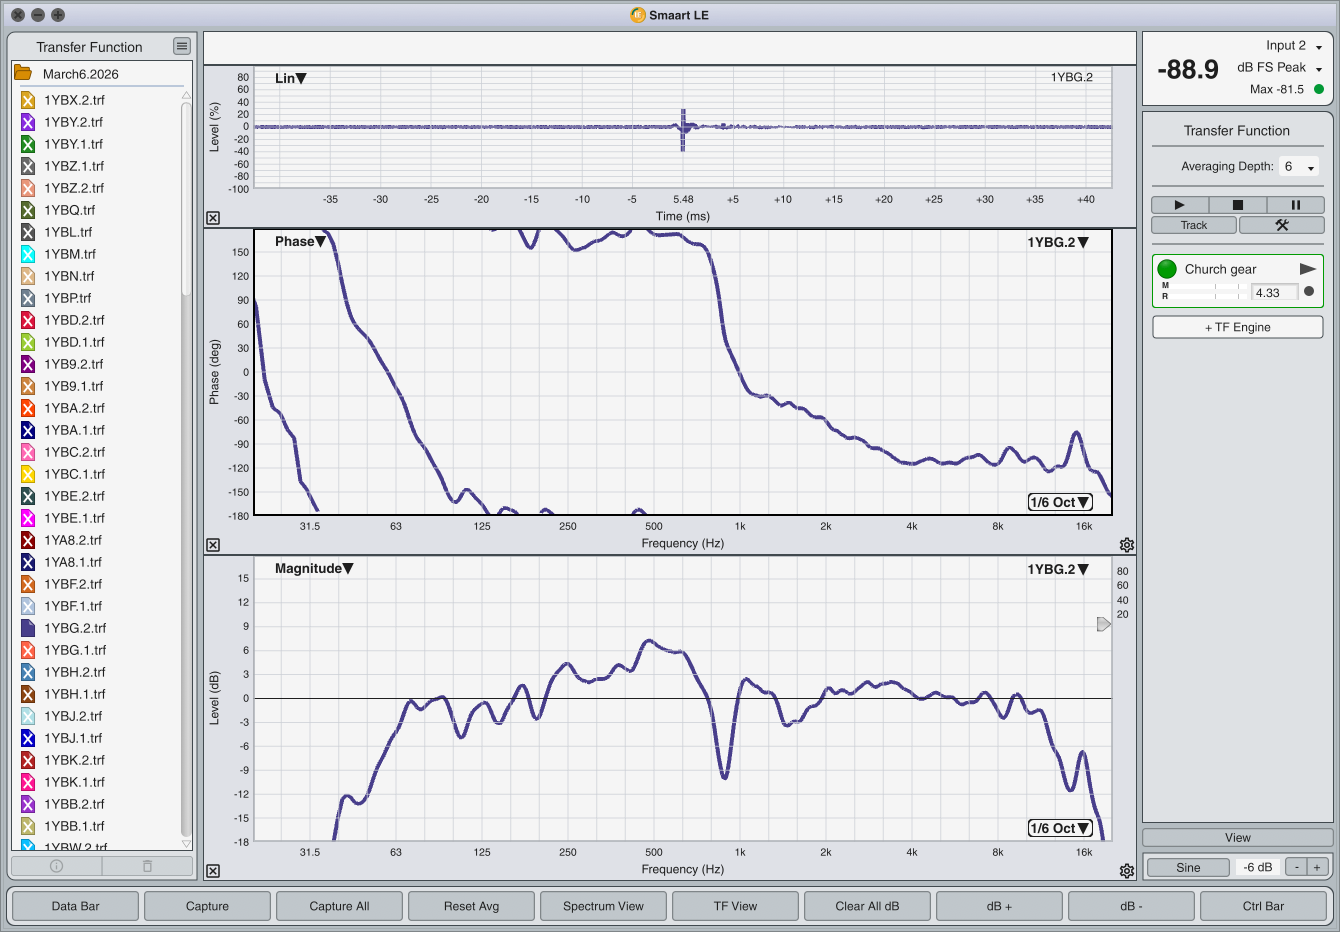Click the 1YBD.2.trf trace icon
The image size is (1340, 932).
(x=28, y=320)
